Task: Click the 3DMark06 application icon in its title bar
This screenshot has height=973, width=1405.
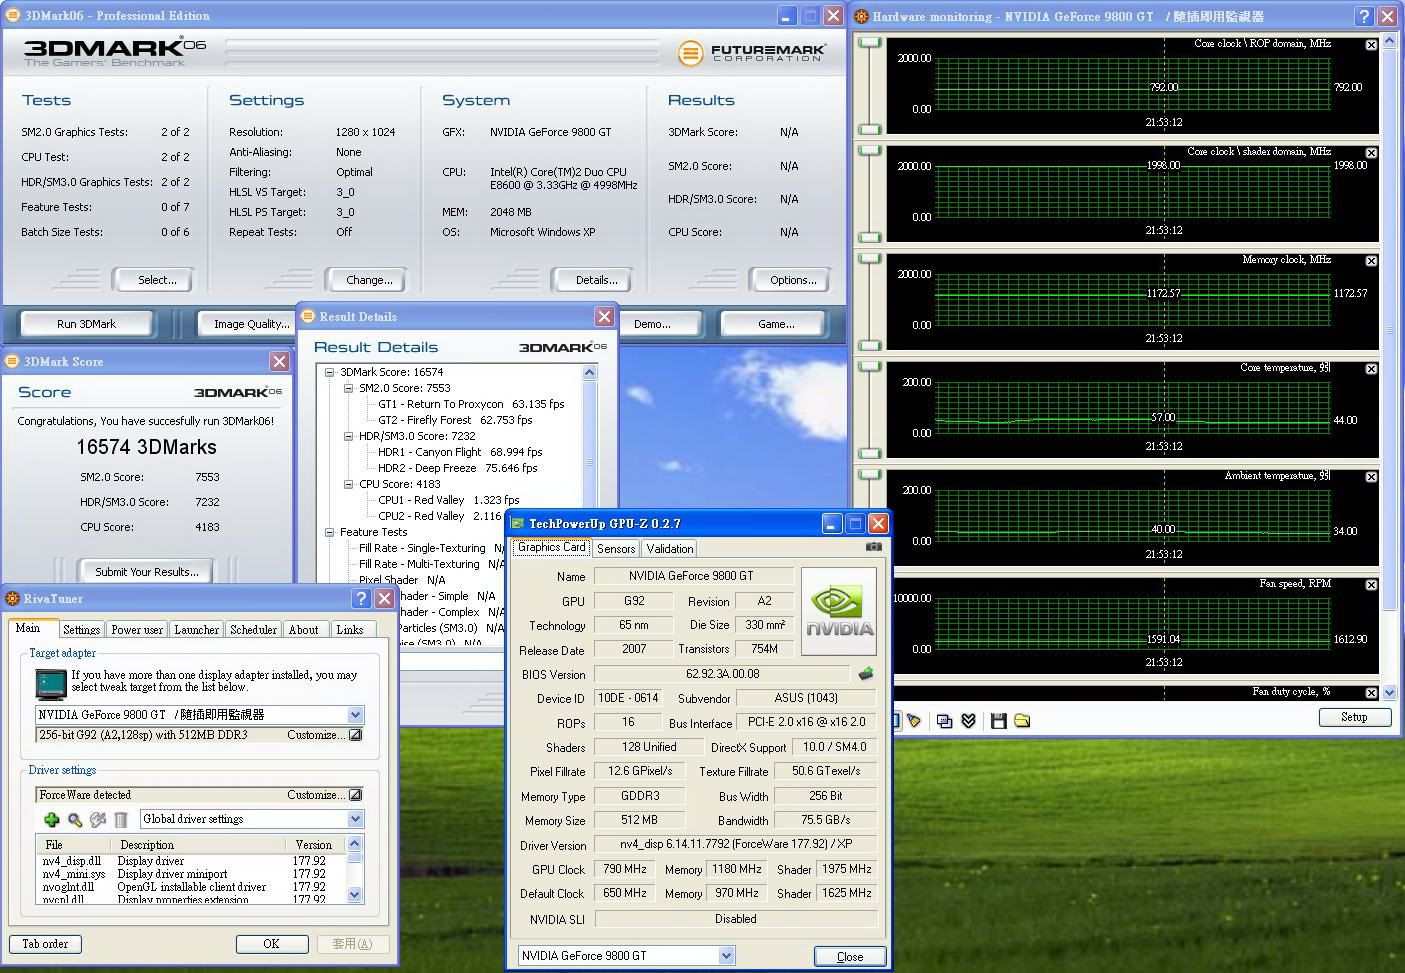Action: (13, 16)
